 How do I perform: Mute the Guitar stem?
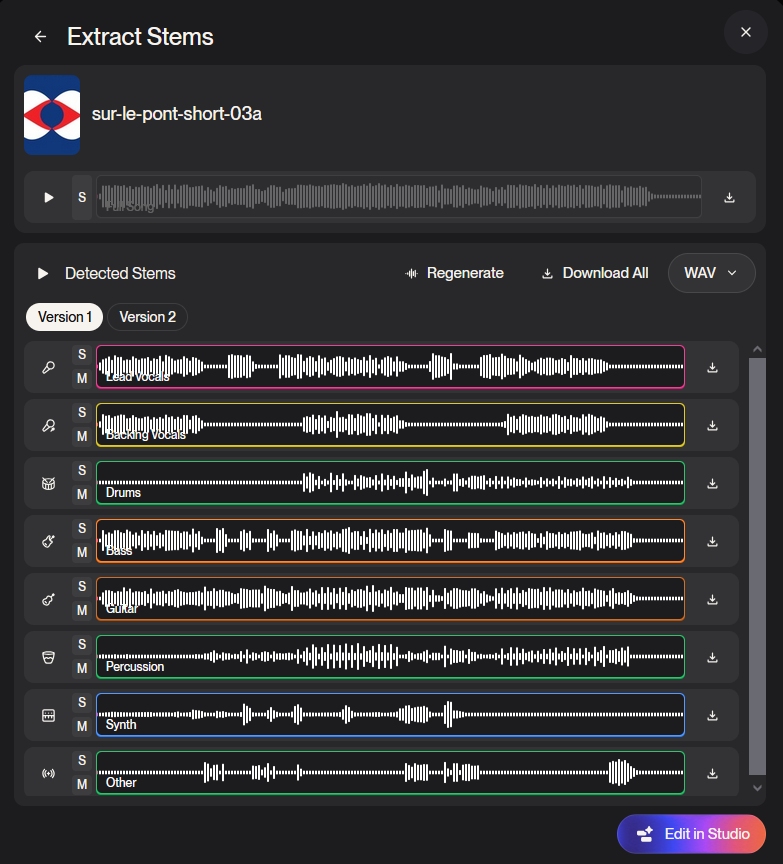[x=82, y=611]
